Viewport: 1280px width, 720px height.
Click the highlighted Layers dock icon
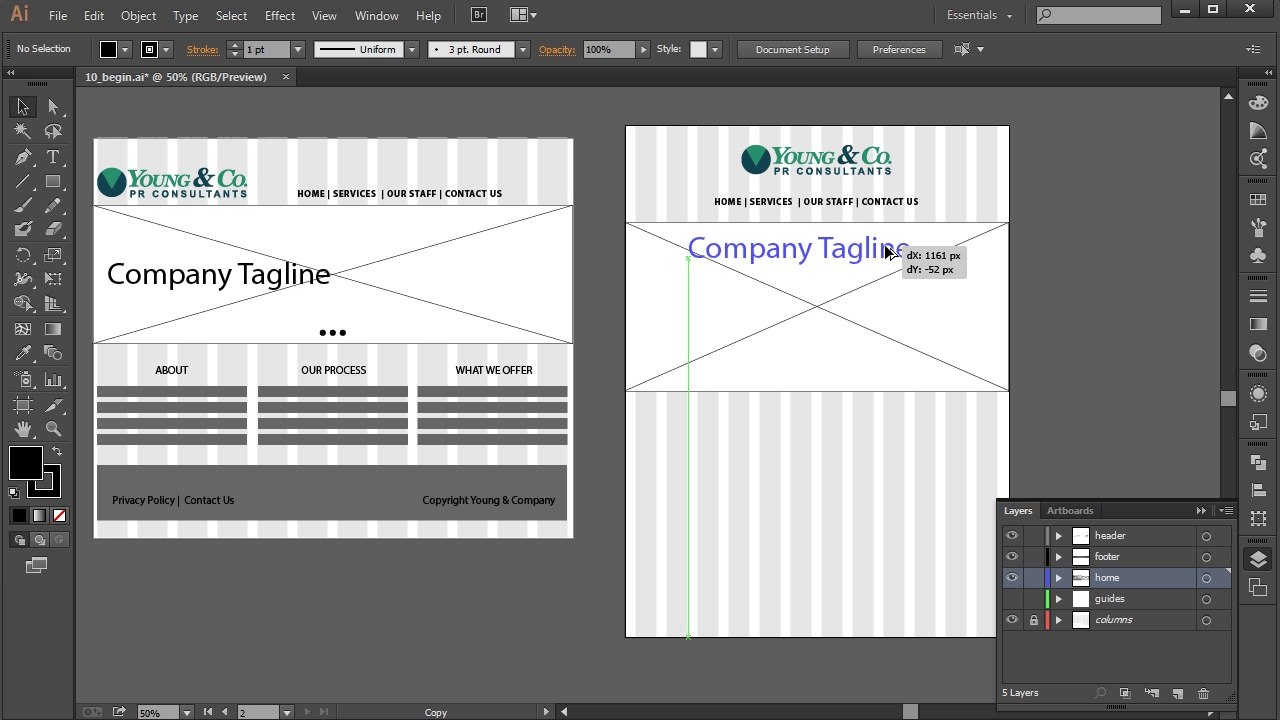[x=1258, y=559]
